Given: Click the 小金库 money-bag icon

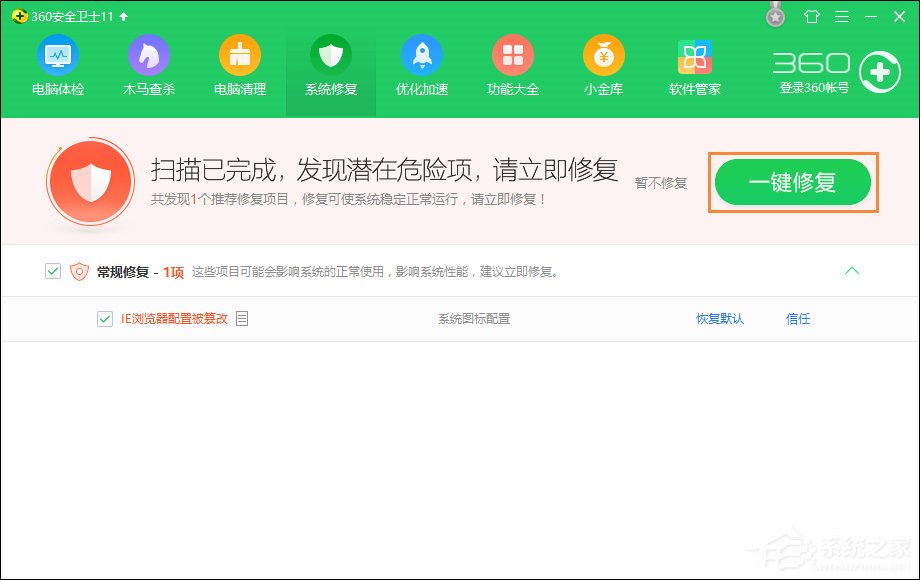Looking at the screenshot, I should pyautogui.click(x=603, y=60).
